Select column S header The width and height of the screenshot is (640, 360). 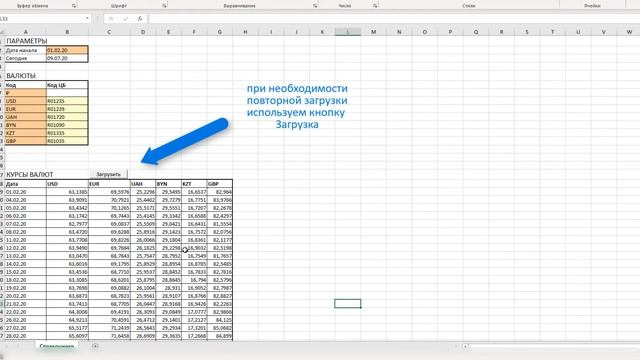pos(527,32)
